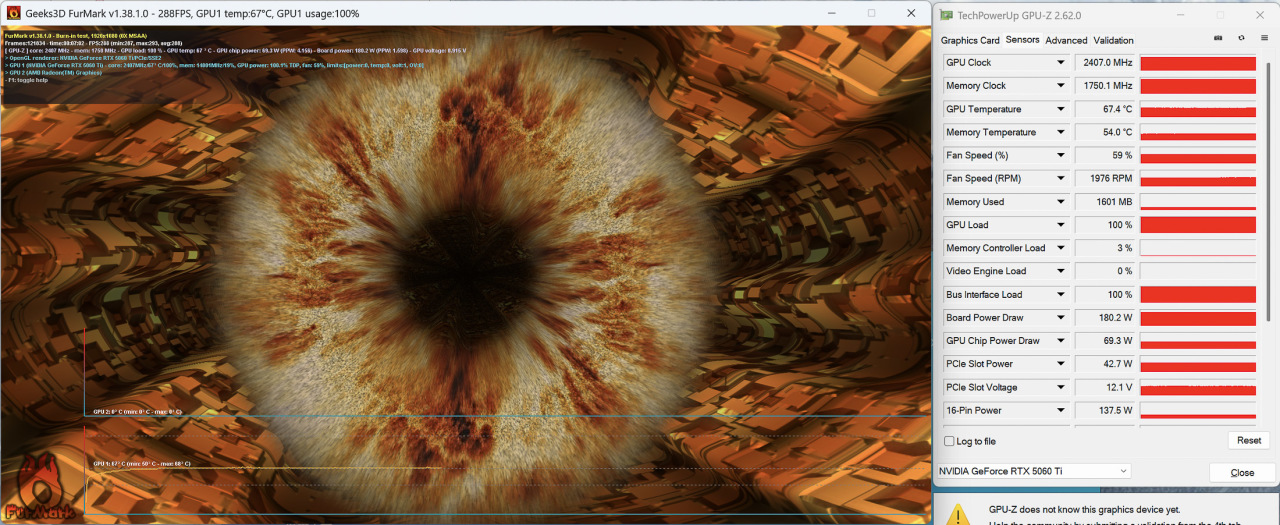Switch to the Graphics Card tab
This screenshot has width=1280, height=525.
point(970,40)
